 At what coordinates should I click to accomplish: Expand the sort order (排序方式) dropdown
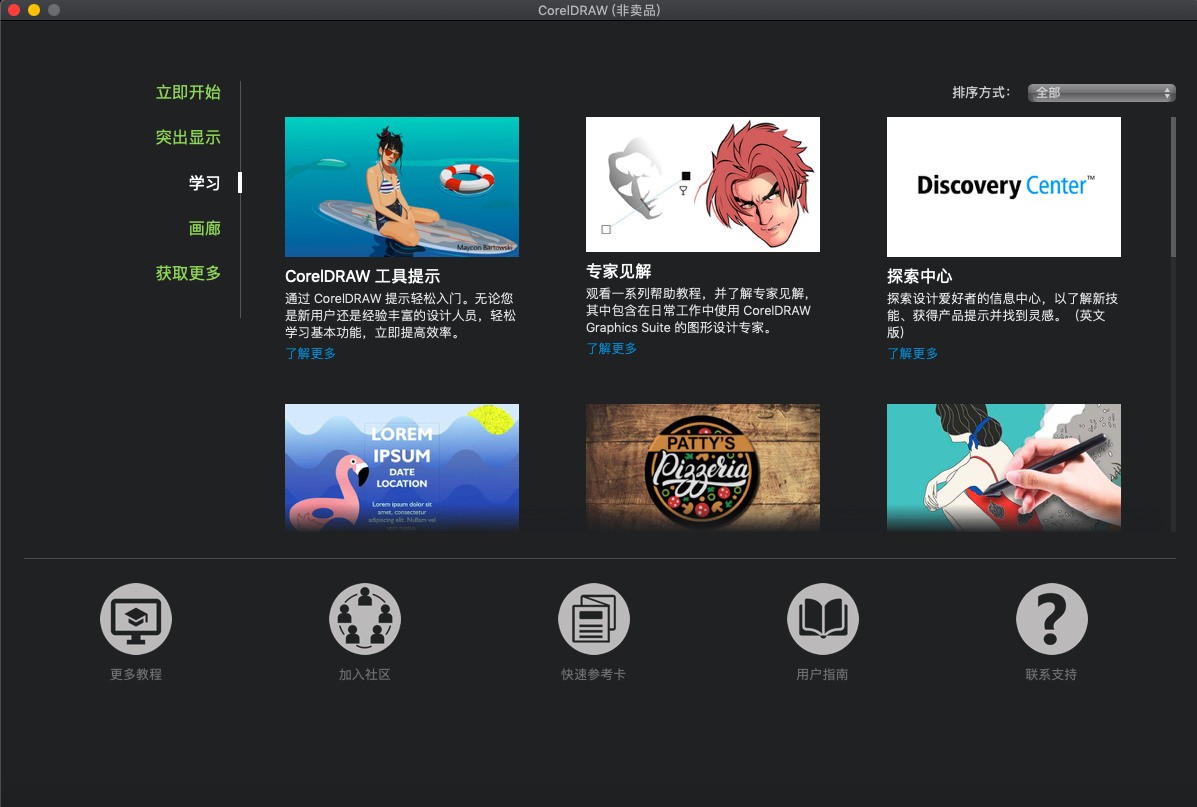point(1099,93)
